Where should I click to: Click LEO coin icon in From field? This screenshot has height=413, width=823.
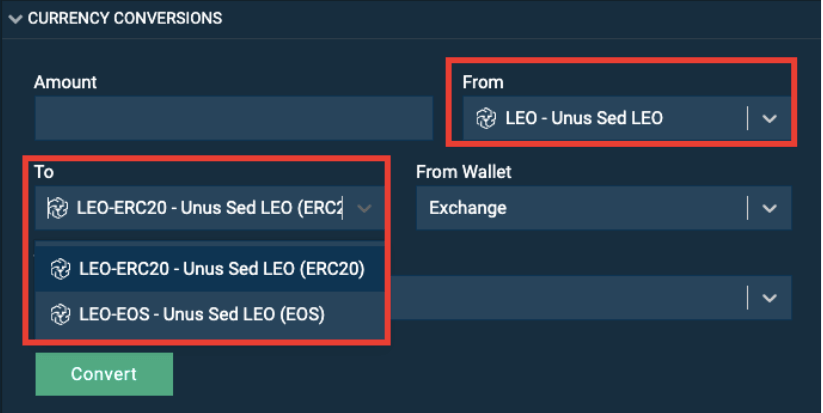pyautogui.click(x=486, y=118)
